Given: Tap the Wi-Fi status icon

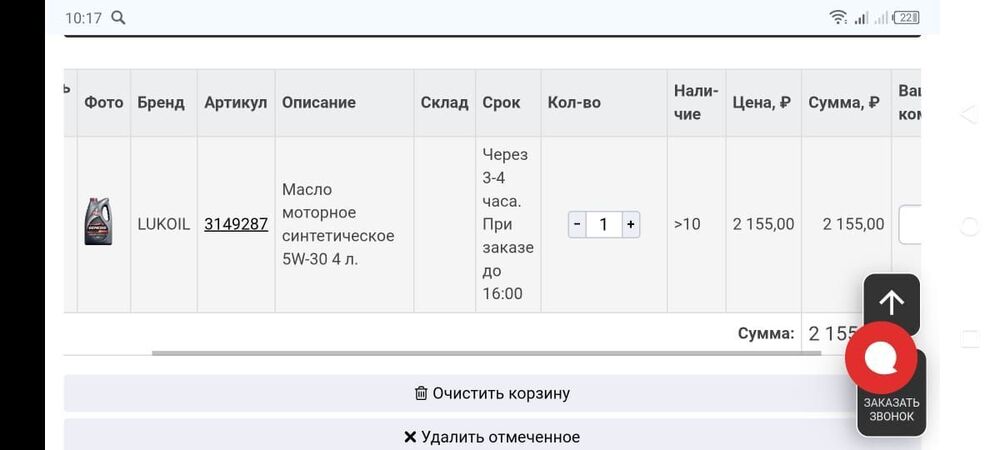Looking at the screenshot, I should [x=838, y=18].
